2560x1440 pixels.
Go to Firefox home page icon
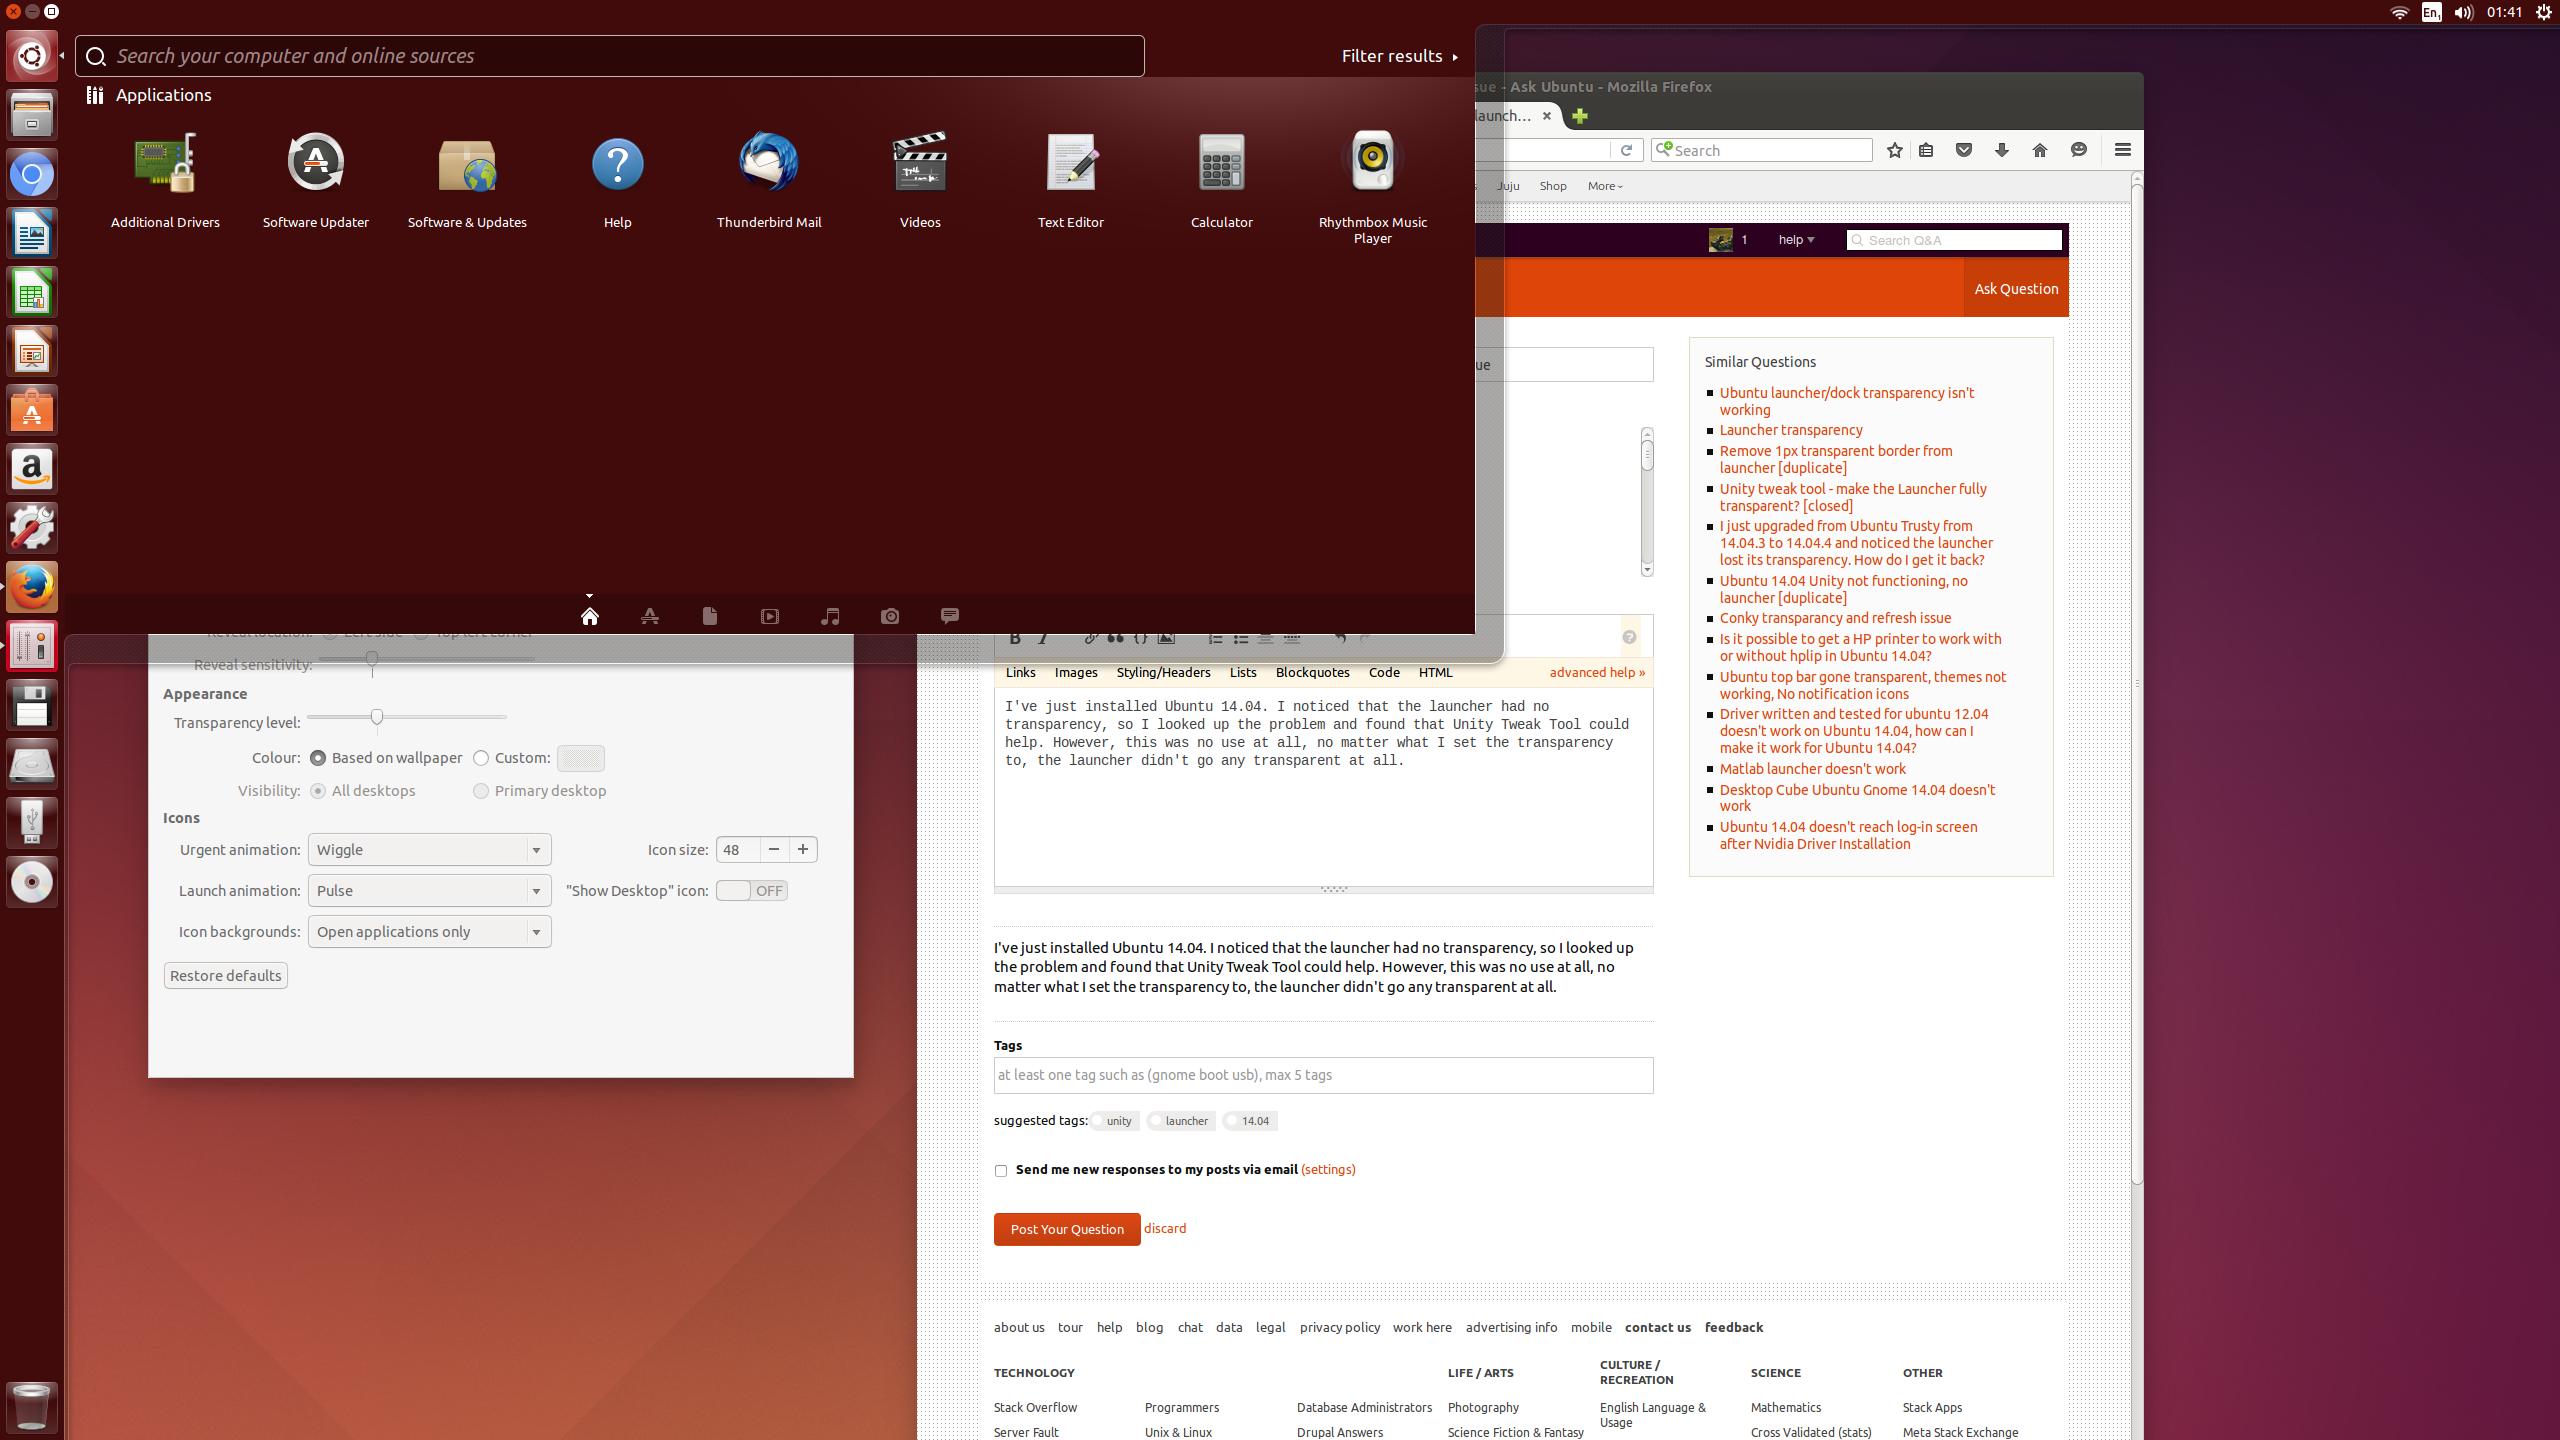tap(2040, 150)
